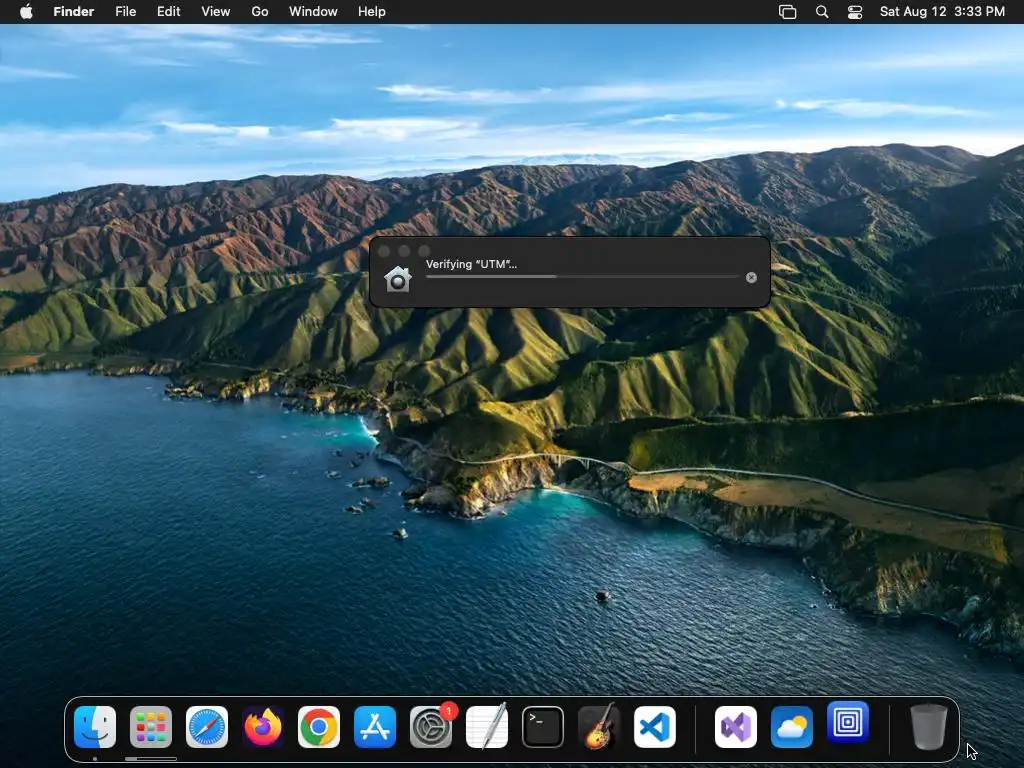Click the Verifying "UTM" text
The image size is (1024, 768).
[x=471, y=264]
